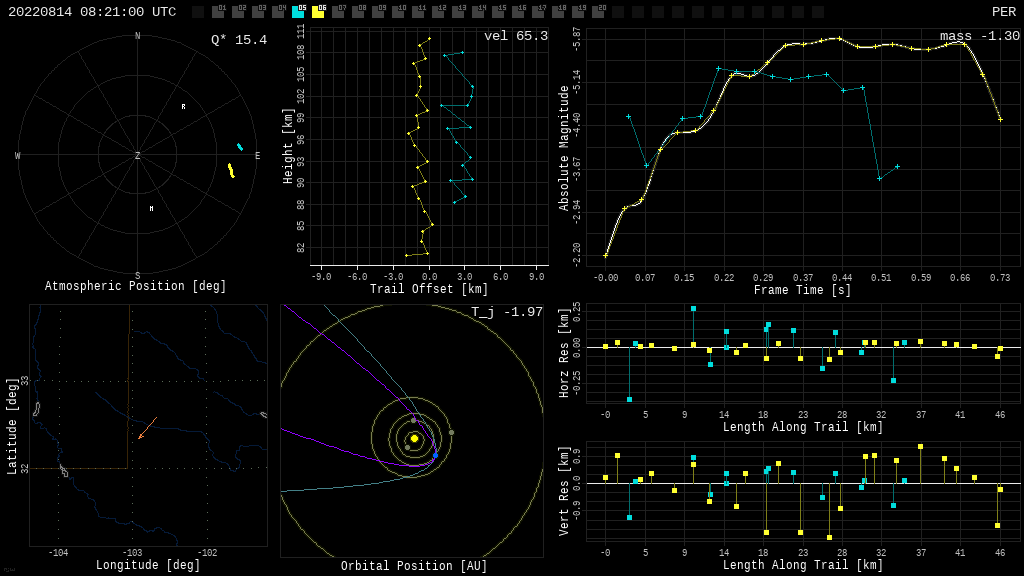This screenshot has width=1024, height=576.
Task: Click the cyan camera 05 indicator square
Action: 298,12
